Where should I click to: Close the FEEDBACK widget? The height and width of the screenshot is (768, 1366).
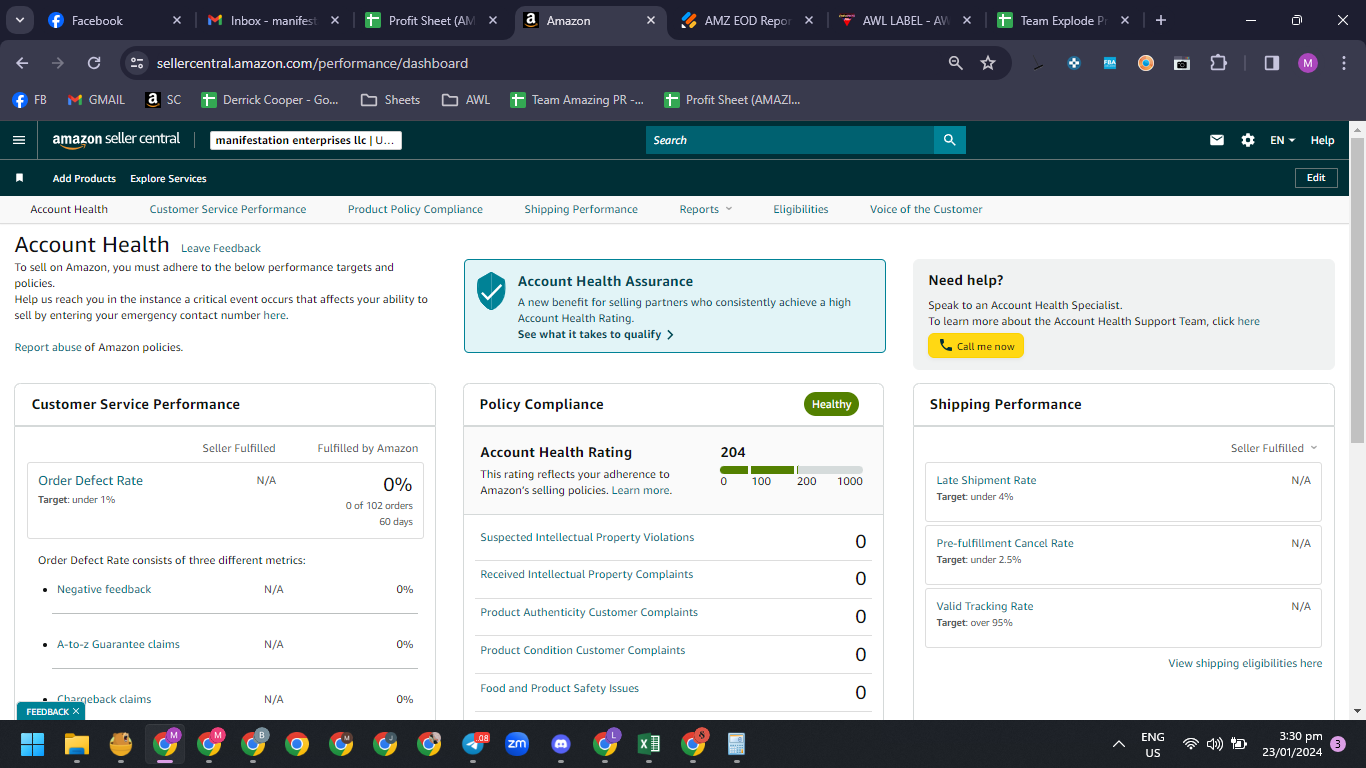76,712
